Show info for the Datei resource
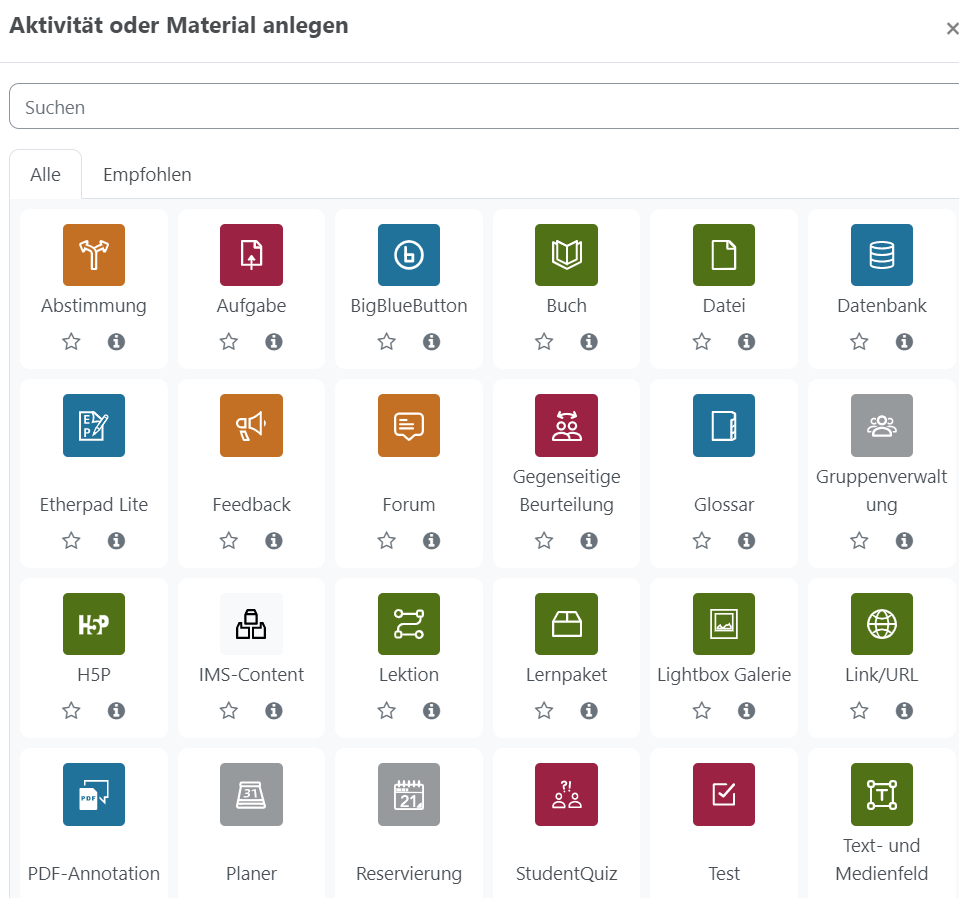Viewport: 959px width, 898px height. (x=746, y=342)
